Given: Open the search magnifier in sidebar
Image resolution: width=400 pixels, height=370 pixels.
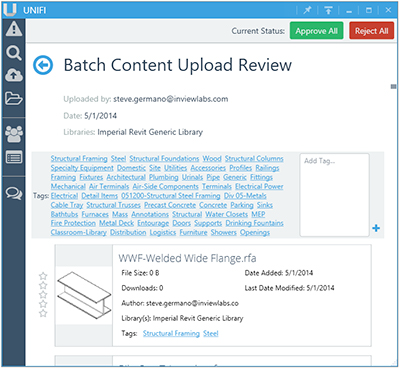Looking at the screenshot, I should (x=14, y=53).
